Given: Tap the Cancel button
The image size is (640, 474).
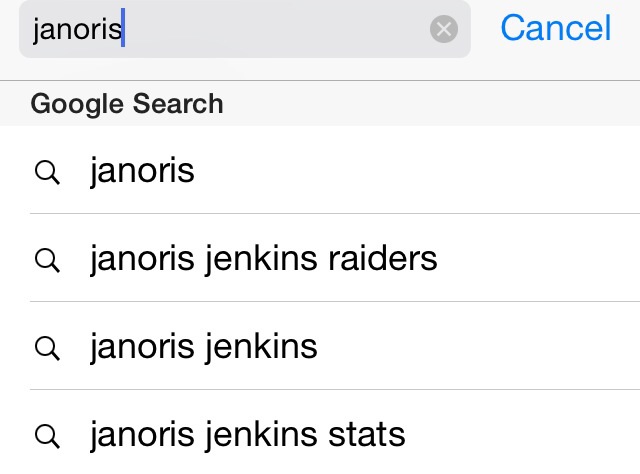Looking at the screenshot, I should [x=556, y=28].
